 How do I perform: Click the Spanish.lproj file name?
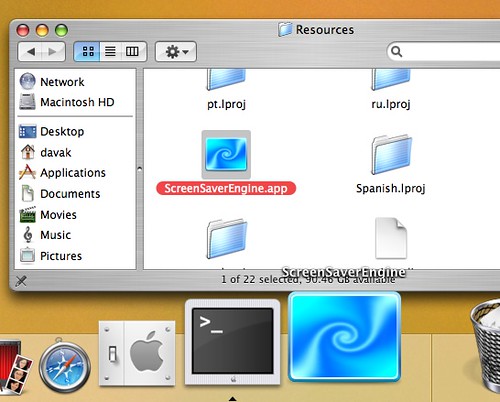tap(391, 188)
